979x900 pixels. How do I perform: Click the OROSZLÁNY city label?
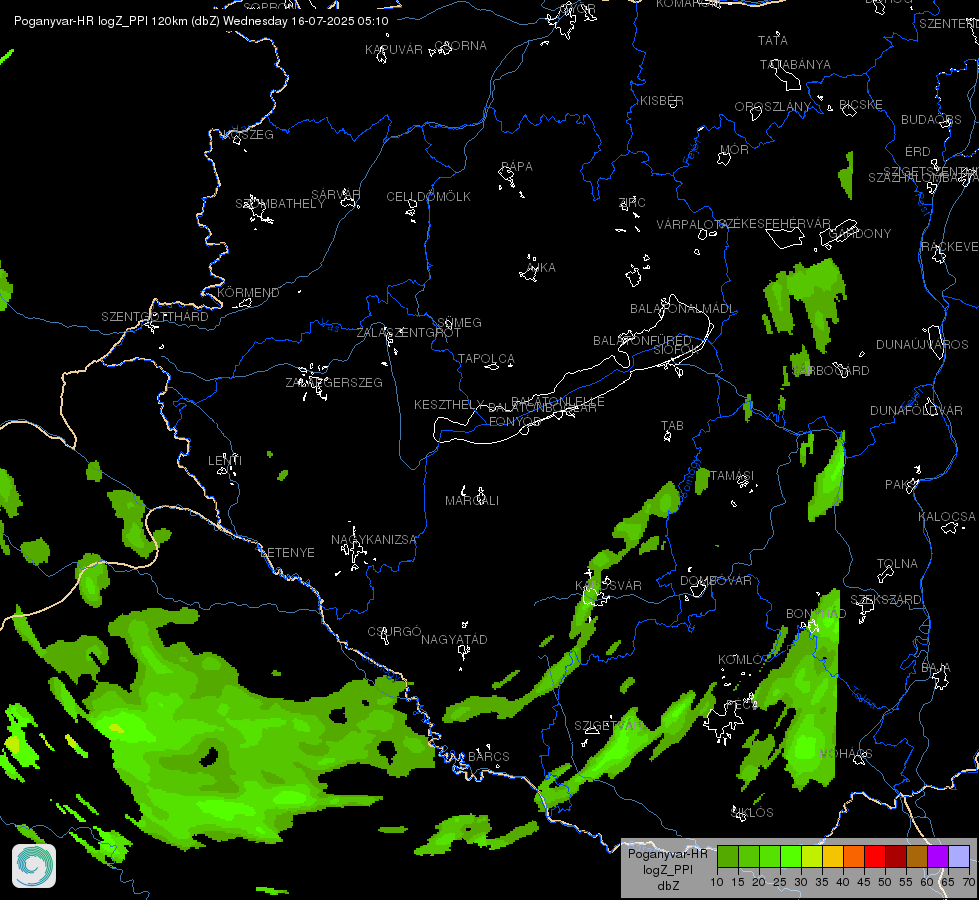pyautogui.click(x=772, y=107)
